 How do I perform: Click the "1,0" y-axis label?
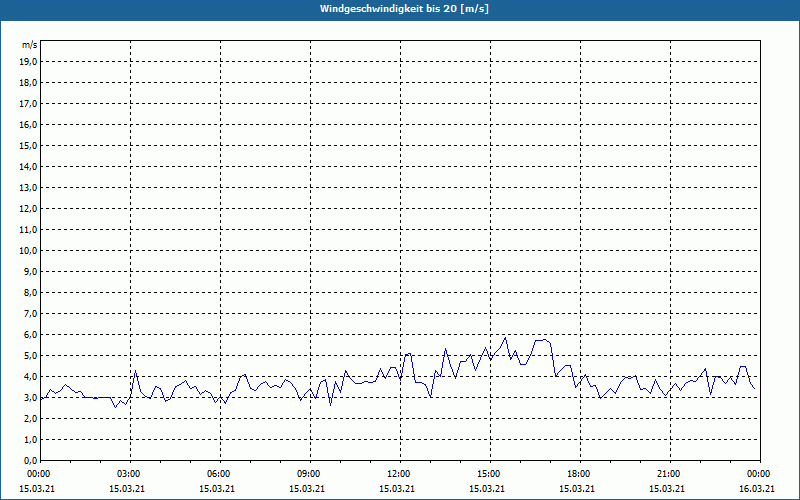31,440
